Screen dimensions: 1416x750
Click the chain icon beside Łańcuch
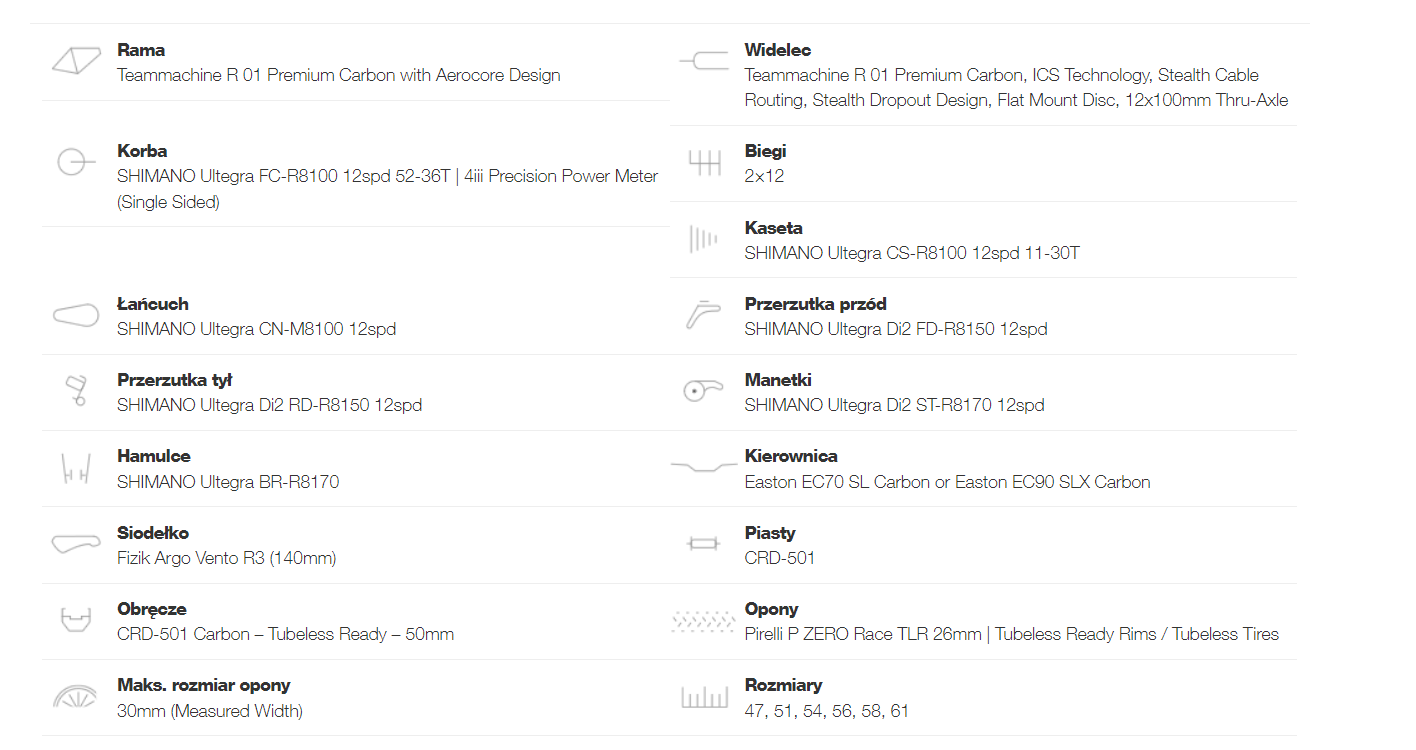(76, 315)
